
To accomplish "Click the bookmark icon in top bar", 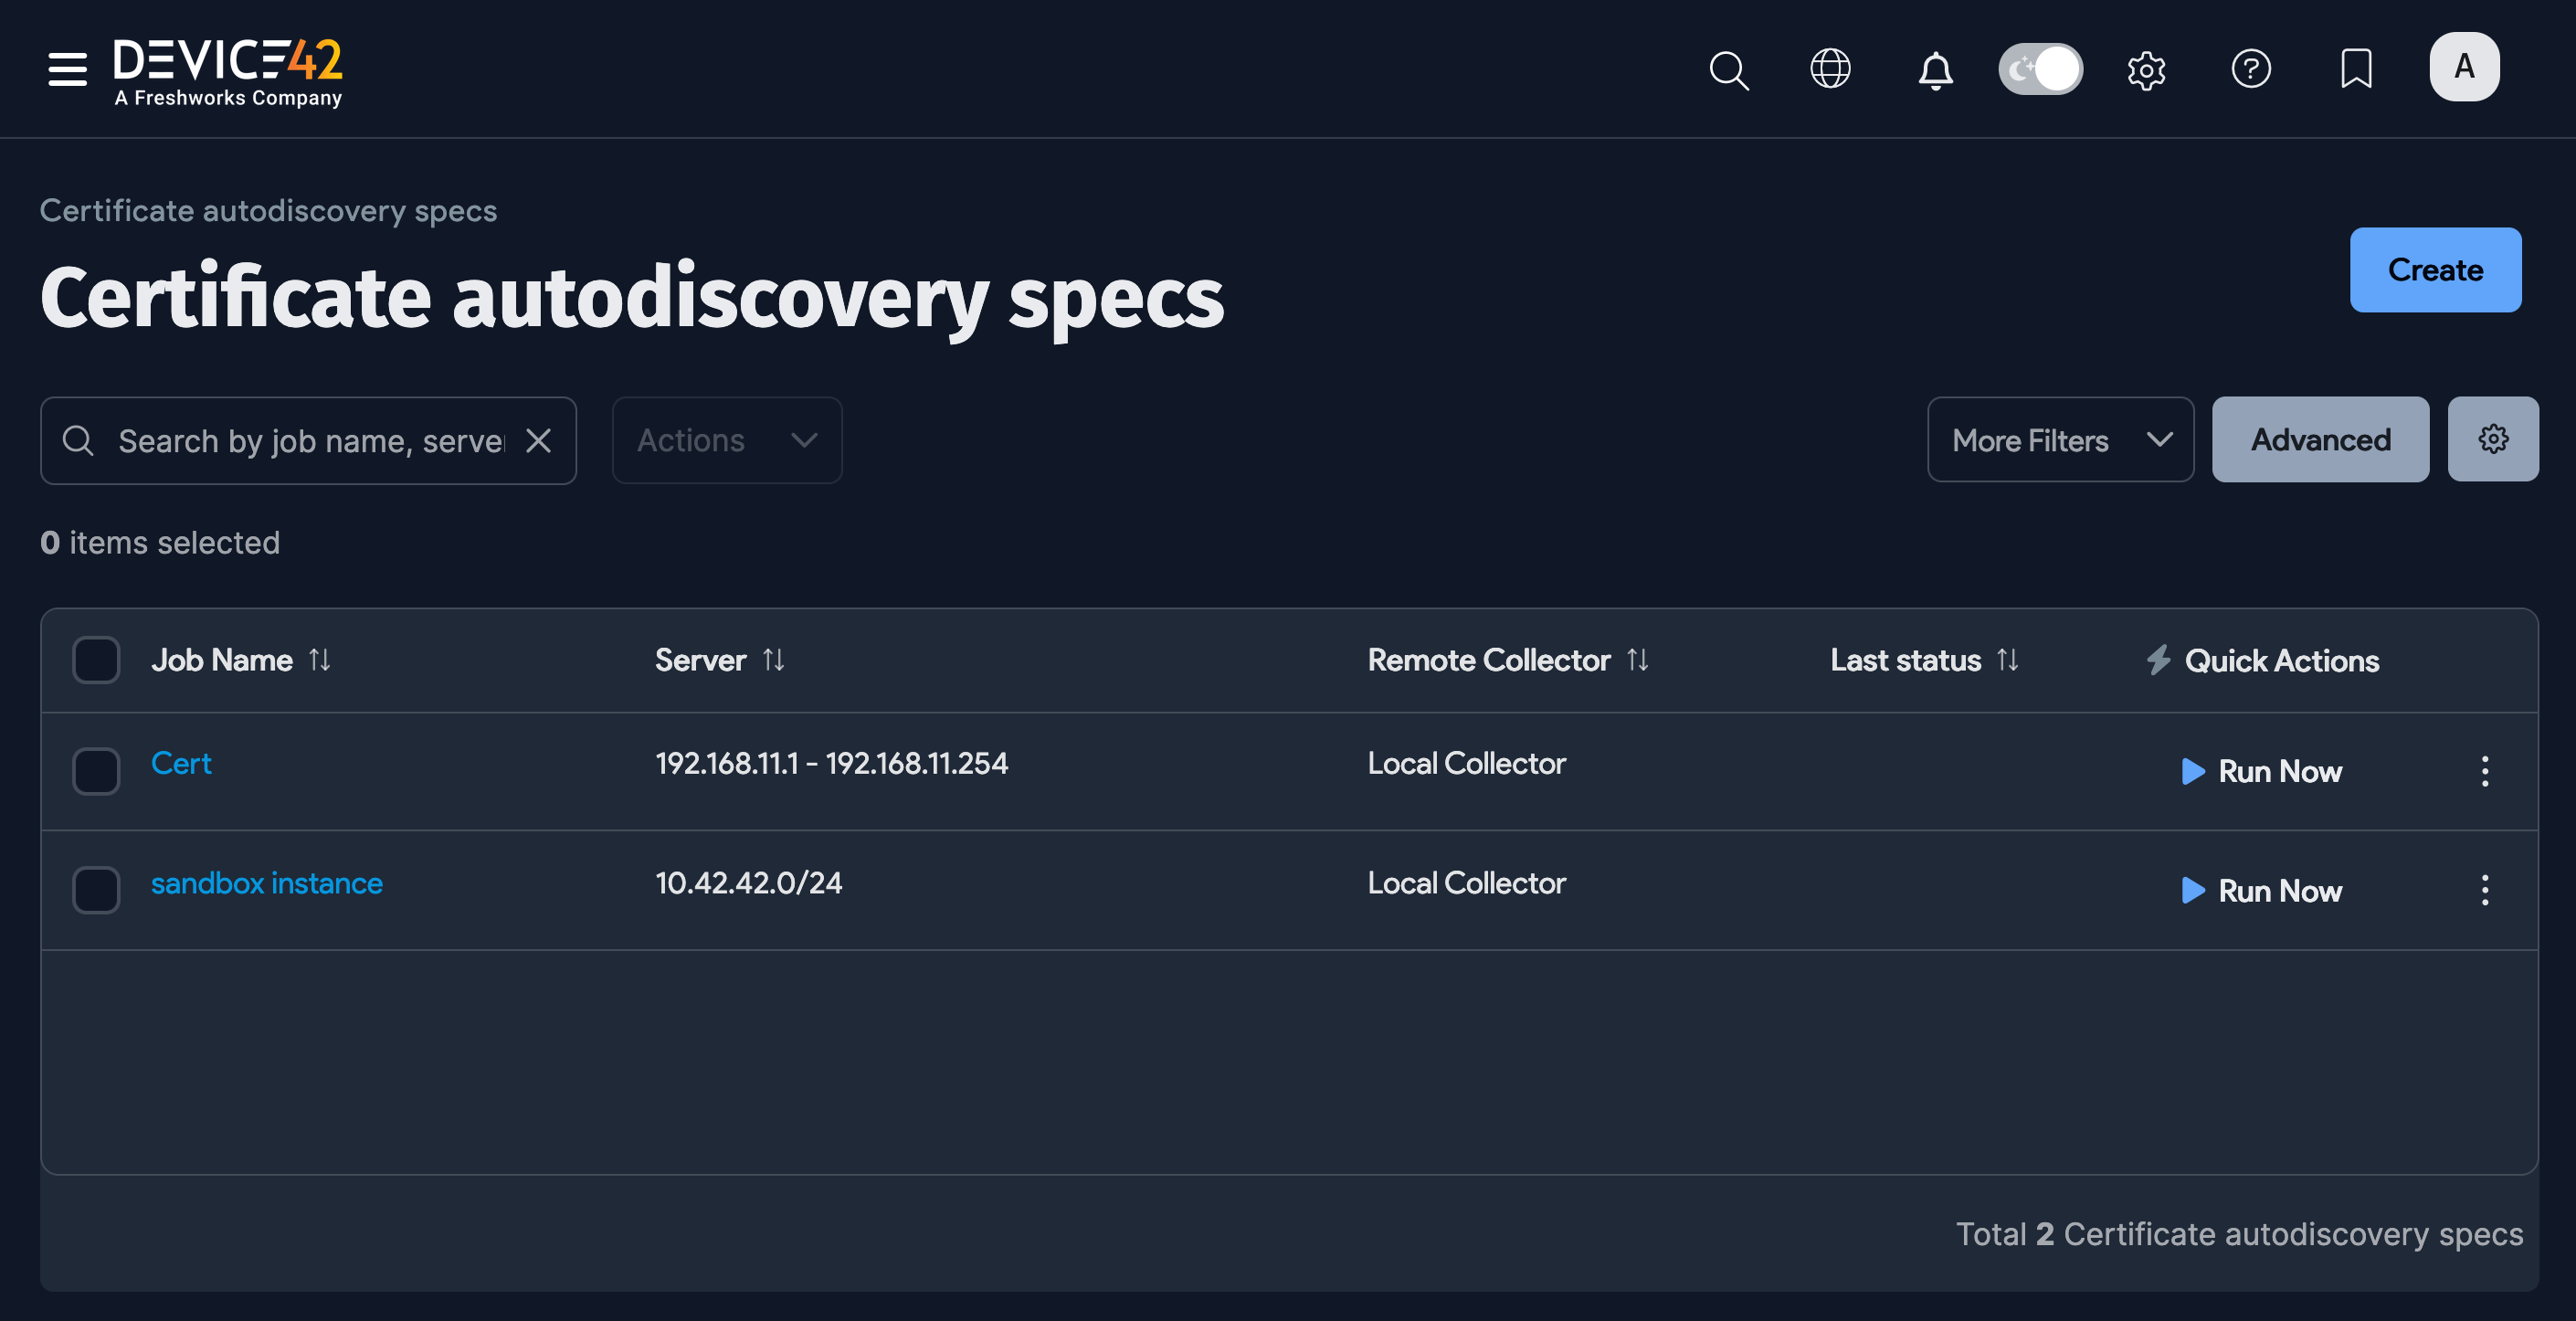I will (x=2356, y=70).
